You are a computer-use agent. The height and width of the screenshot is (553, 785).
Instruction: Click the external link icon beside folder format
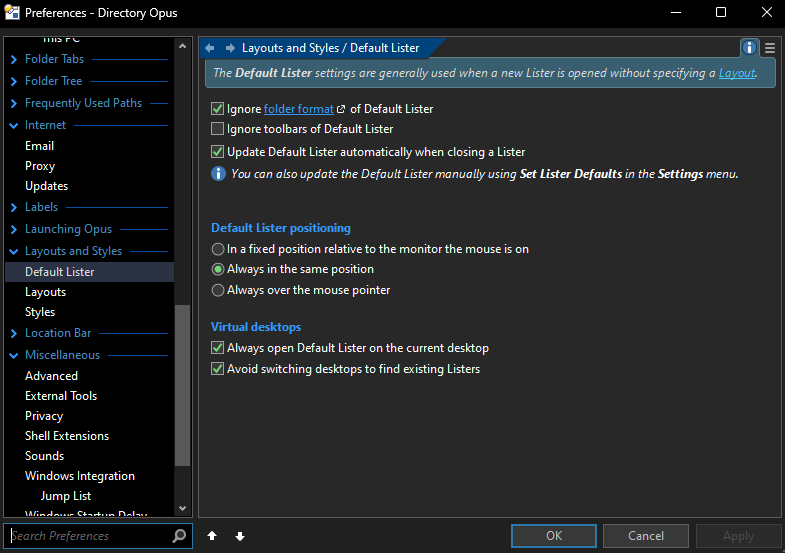(x=341, y=109)
